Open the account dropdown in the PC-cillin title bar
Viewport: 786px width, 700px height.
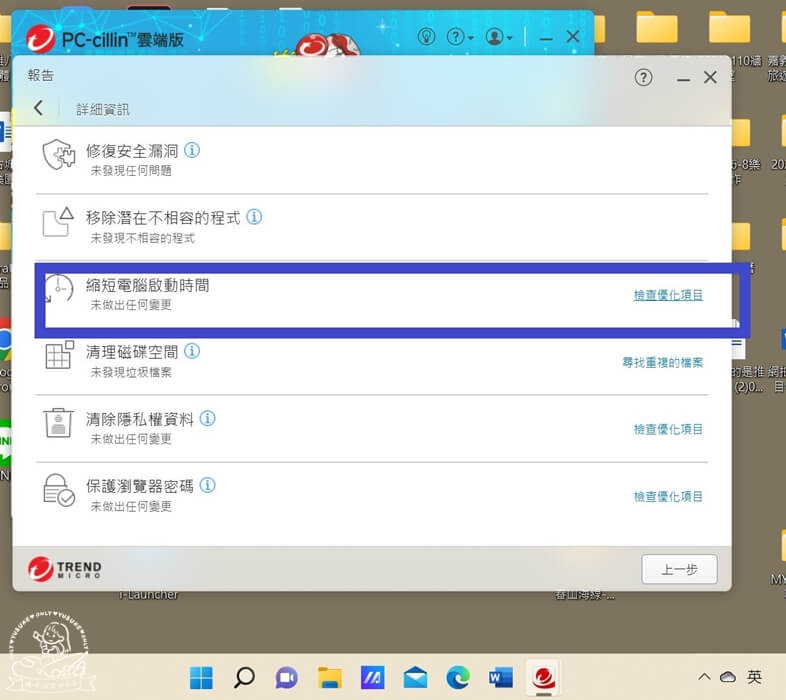[x=498, y=37]
